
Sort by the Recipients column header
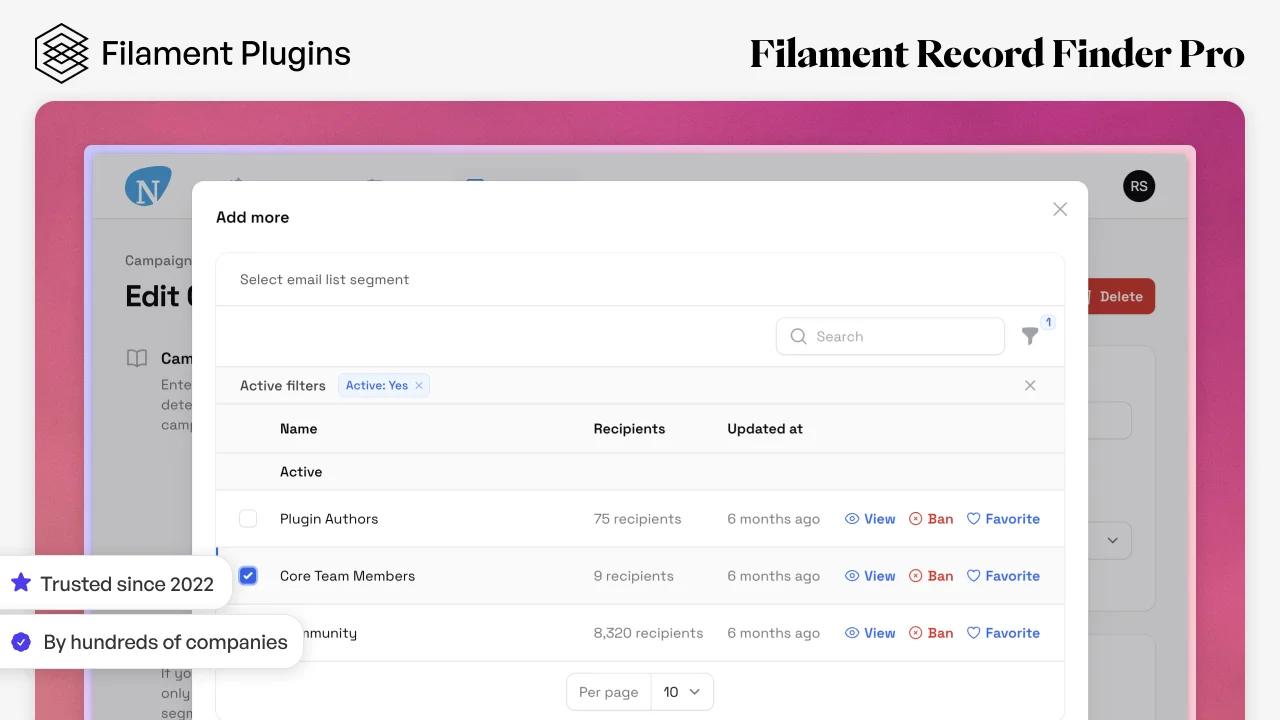click(629, 429)
